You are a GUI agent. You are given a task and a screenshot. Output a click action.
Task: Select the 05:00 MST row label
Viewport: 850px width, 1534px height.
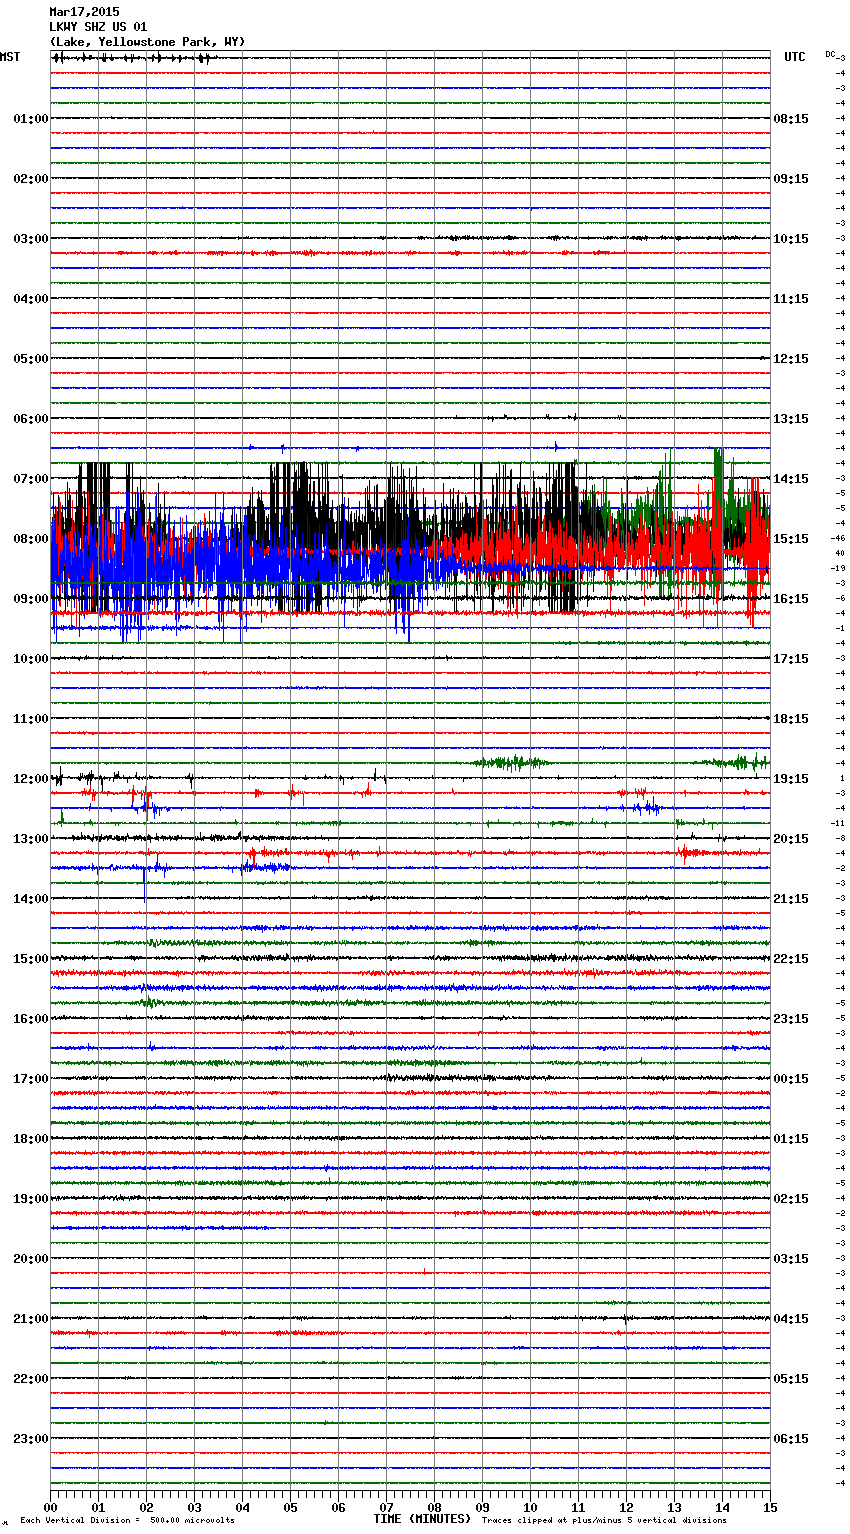click(30, 359)
